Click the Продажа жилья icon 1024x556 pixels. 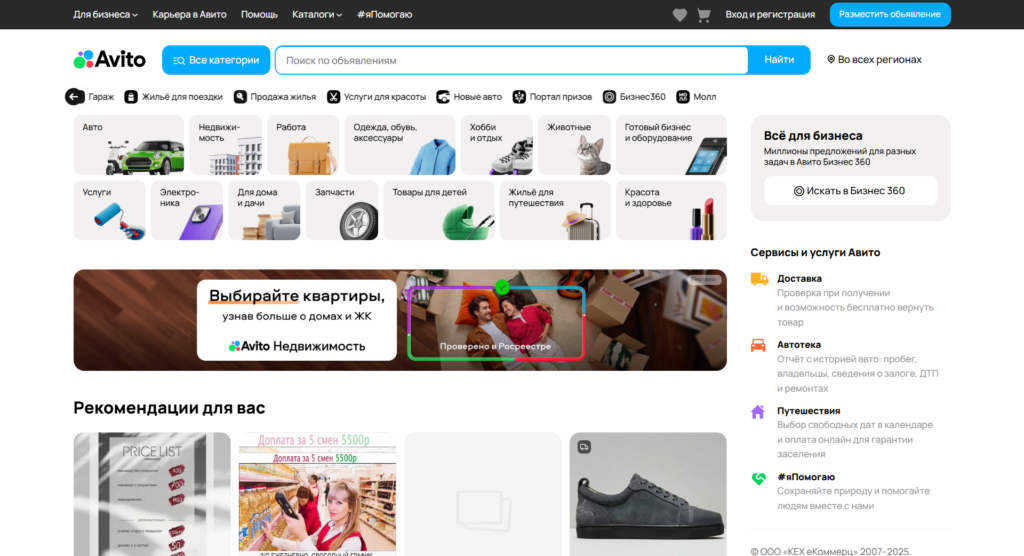tap(240, 97)
